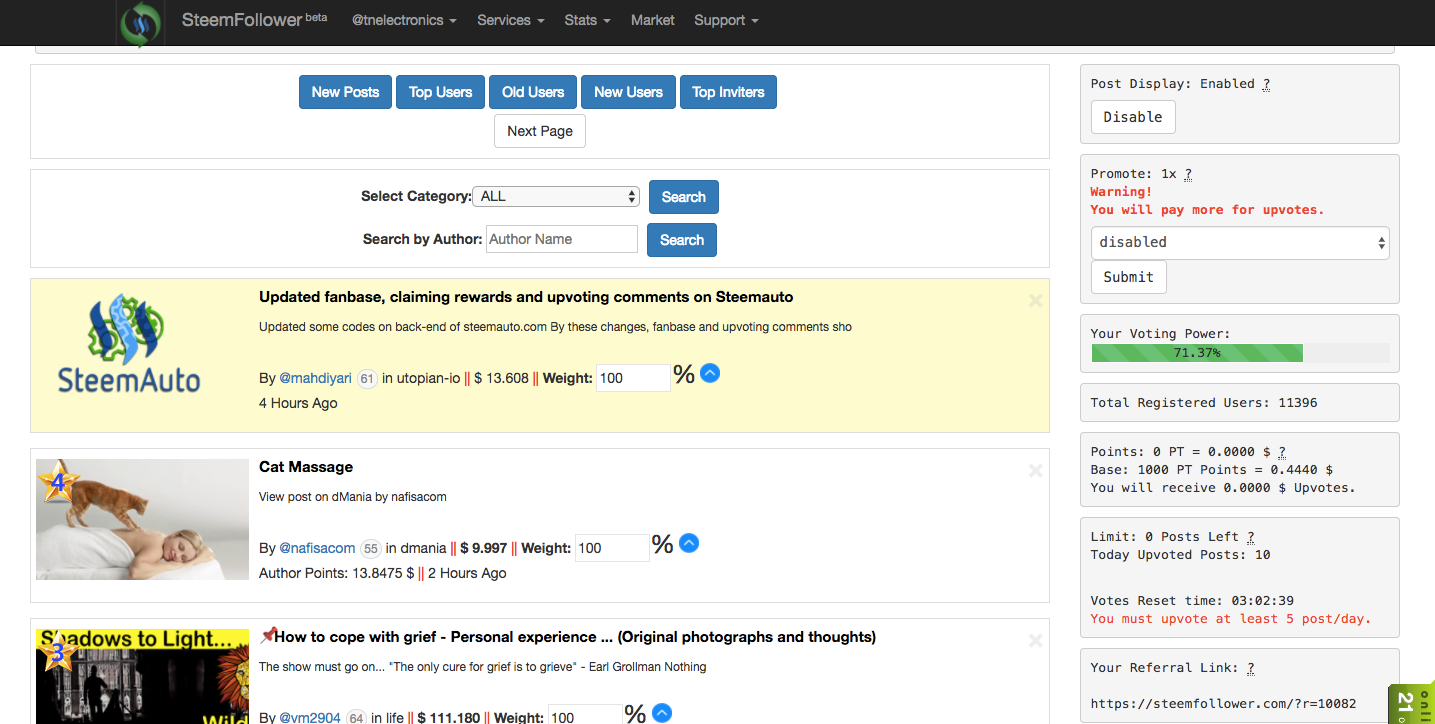Go to the Market page
The width and height of the screenshot is (1435, 724).
(x=652, y=20)
